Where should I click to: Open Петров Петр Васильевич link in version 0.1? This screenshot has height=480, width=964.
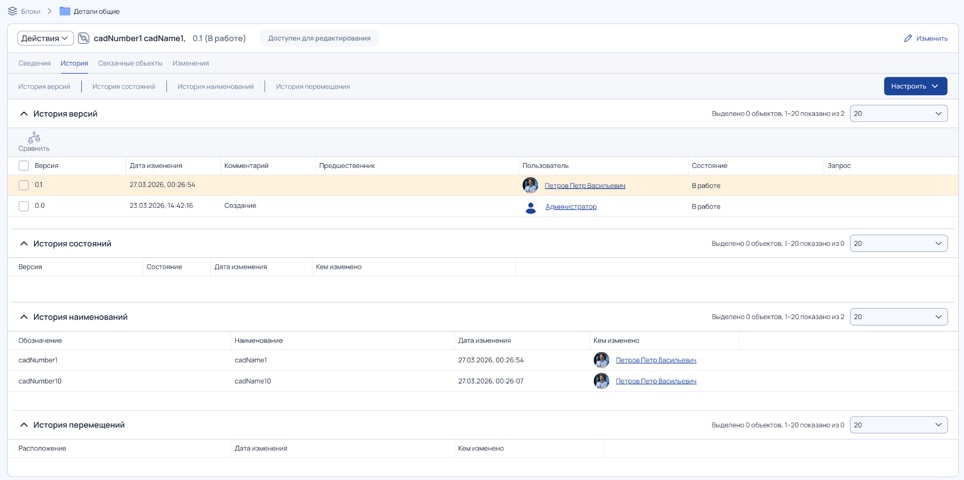pyautogui.click(x=585, y=186)
